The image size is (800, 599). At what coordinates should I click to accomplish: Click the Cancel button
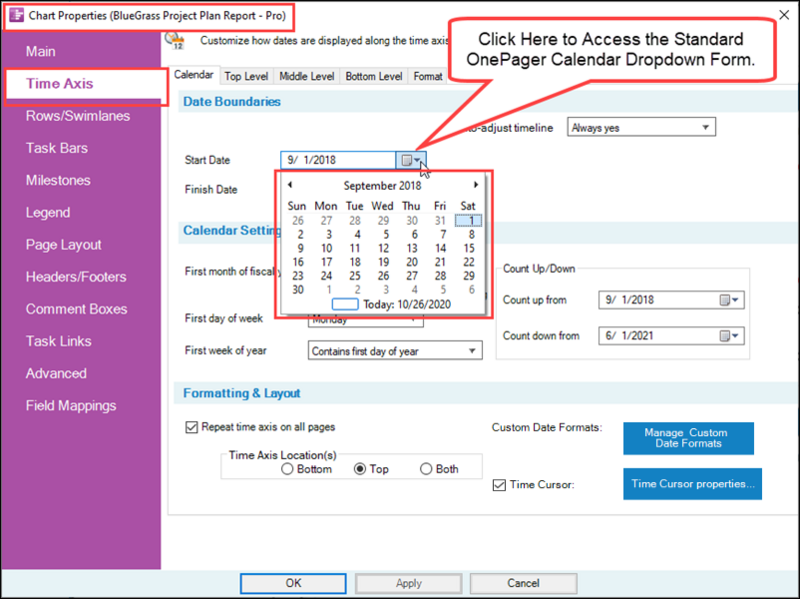[x=523, y=583]
